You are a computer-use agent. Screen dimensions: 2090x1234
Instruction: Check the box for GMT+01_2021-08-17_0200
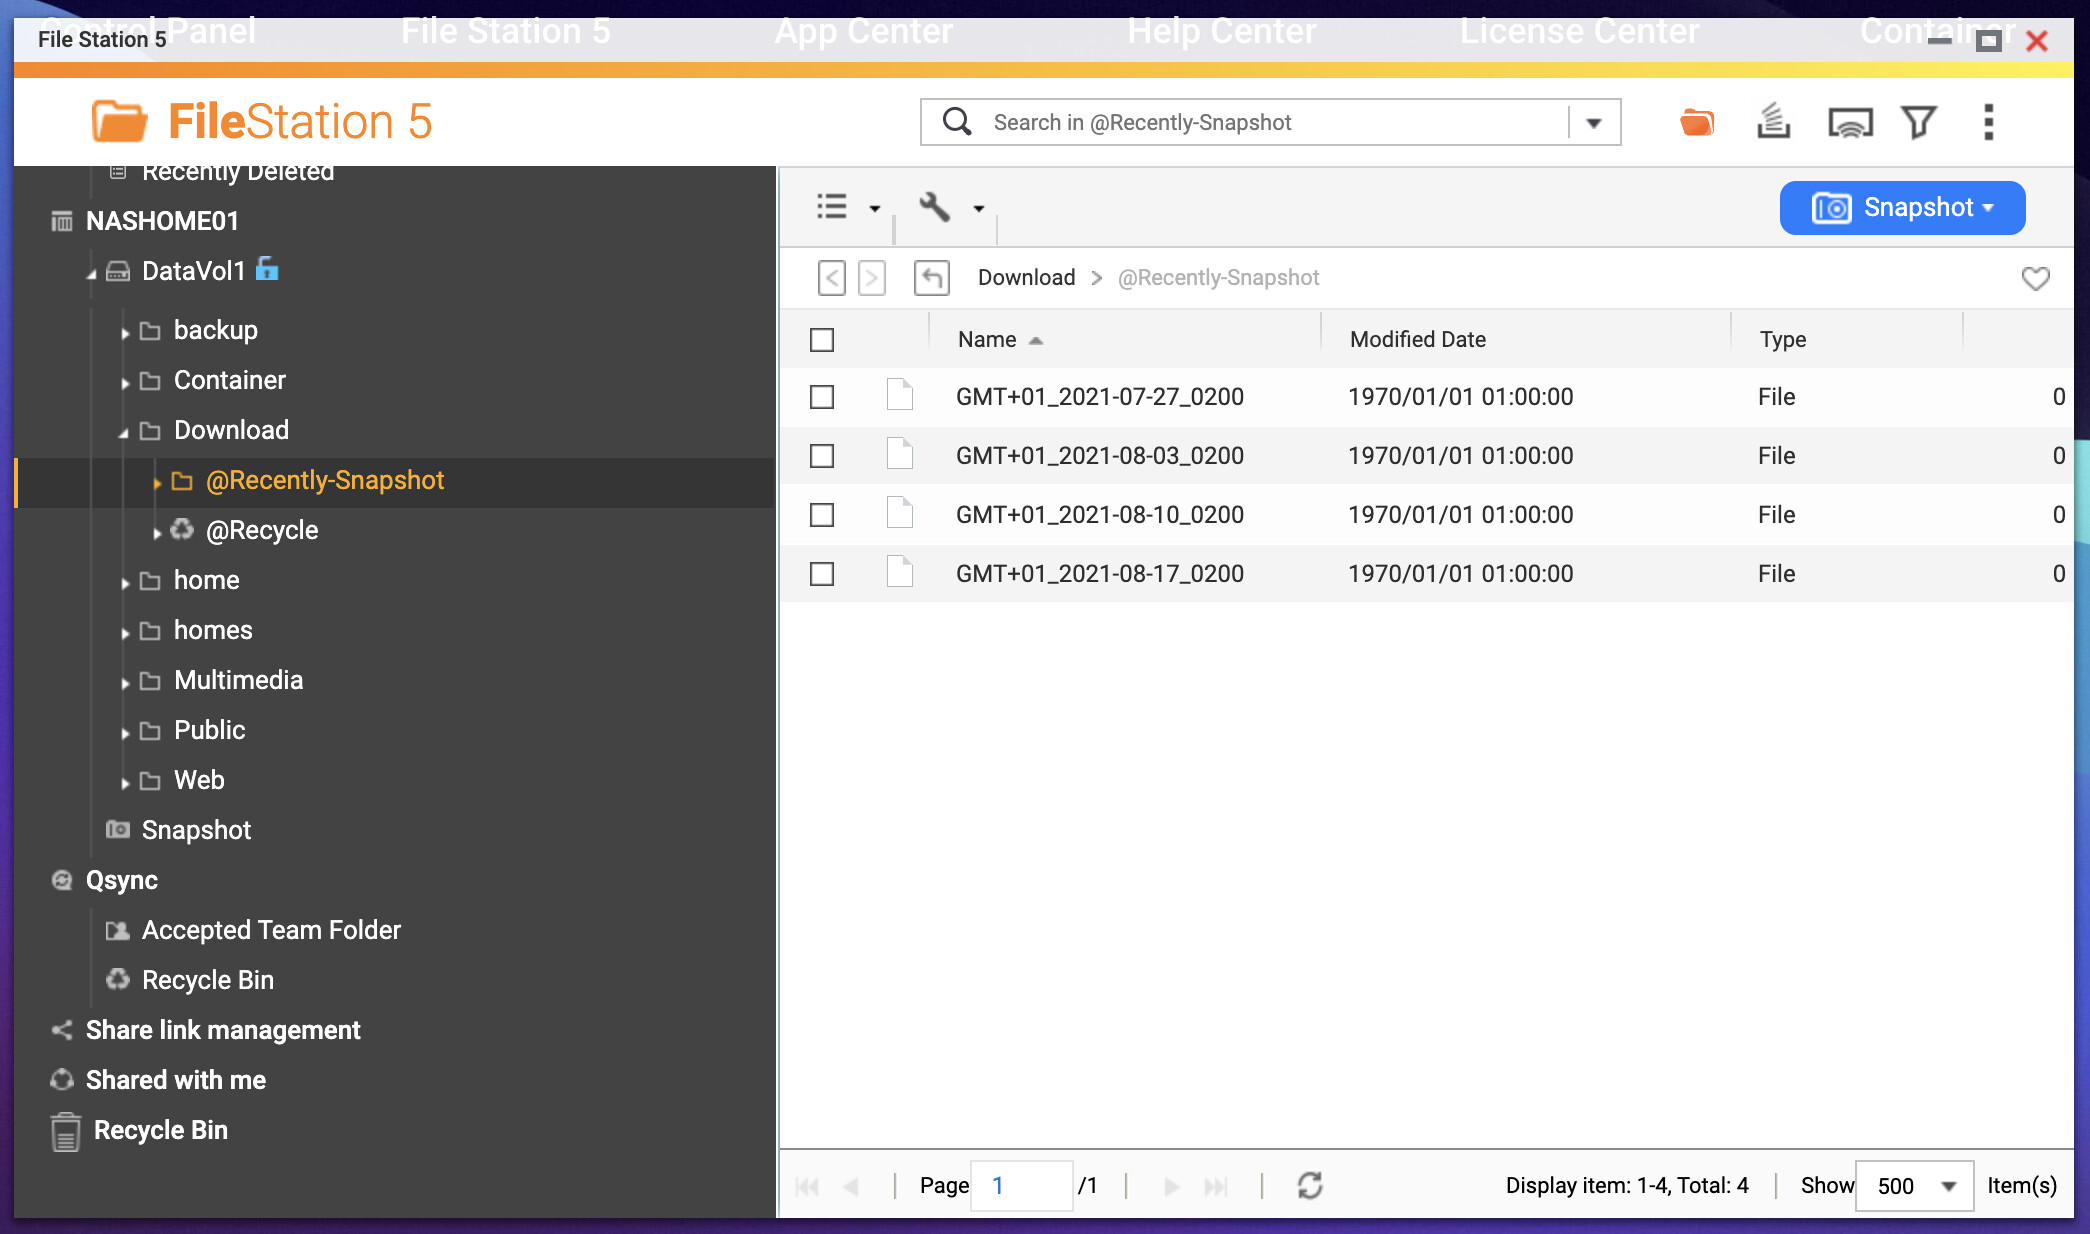click(x=822, y=574)
